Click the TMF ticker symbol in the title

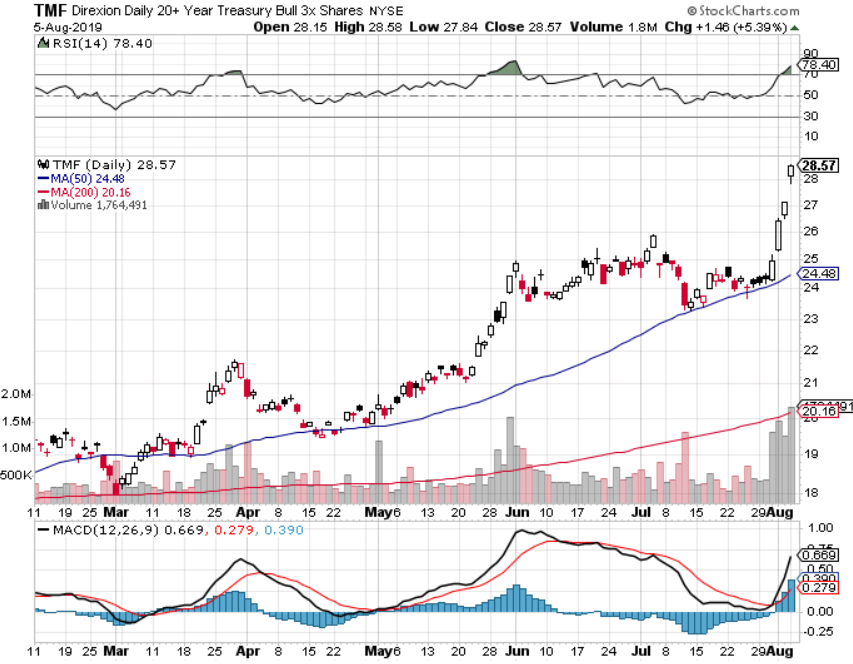coord(50,10)
